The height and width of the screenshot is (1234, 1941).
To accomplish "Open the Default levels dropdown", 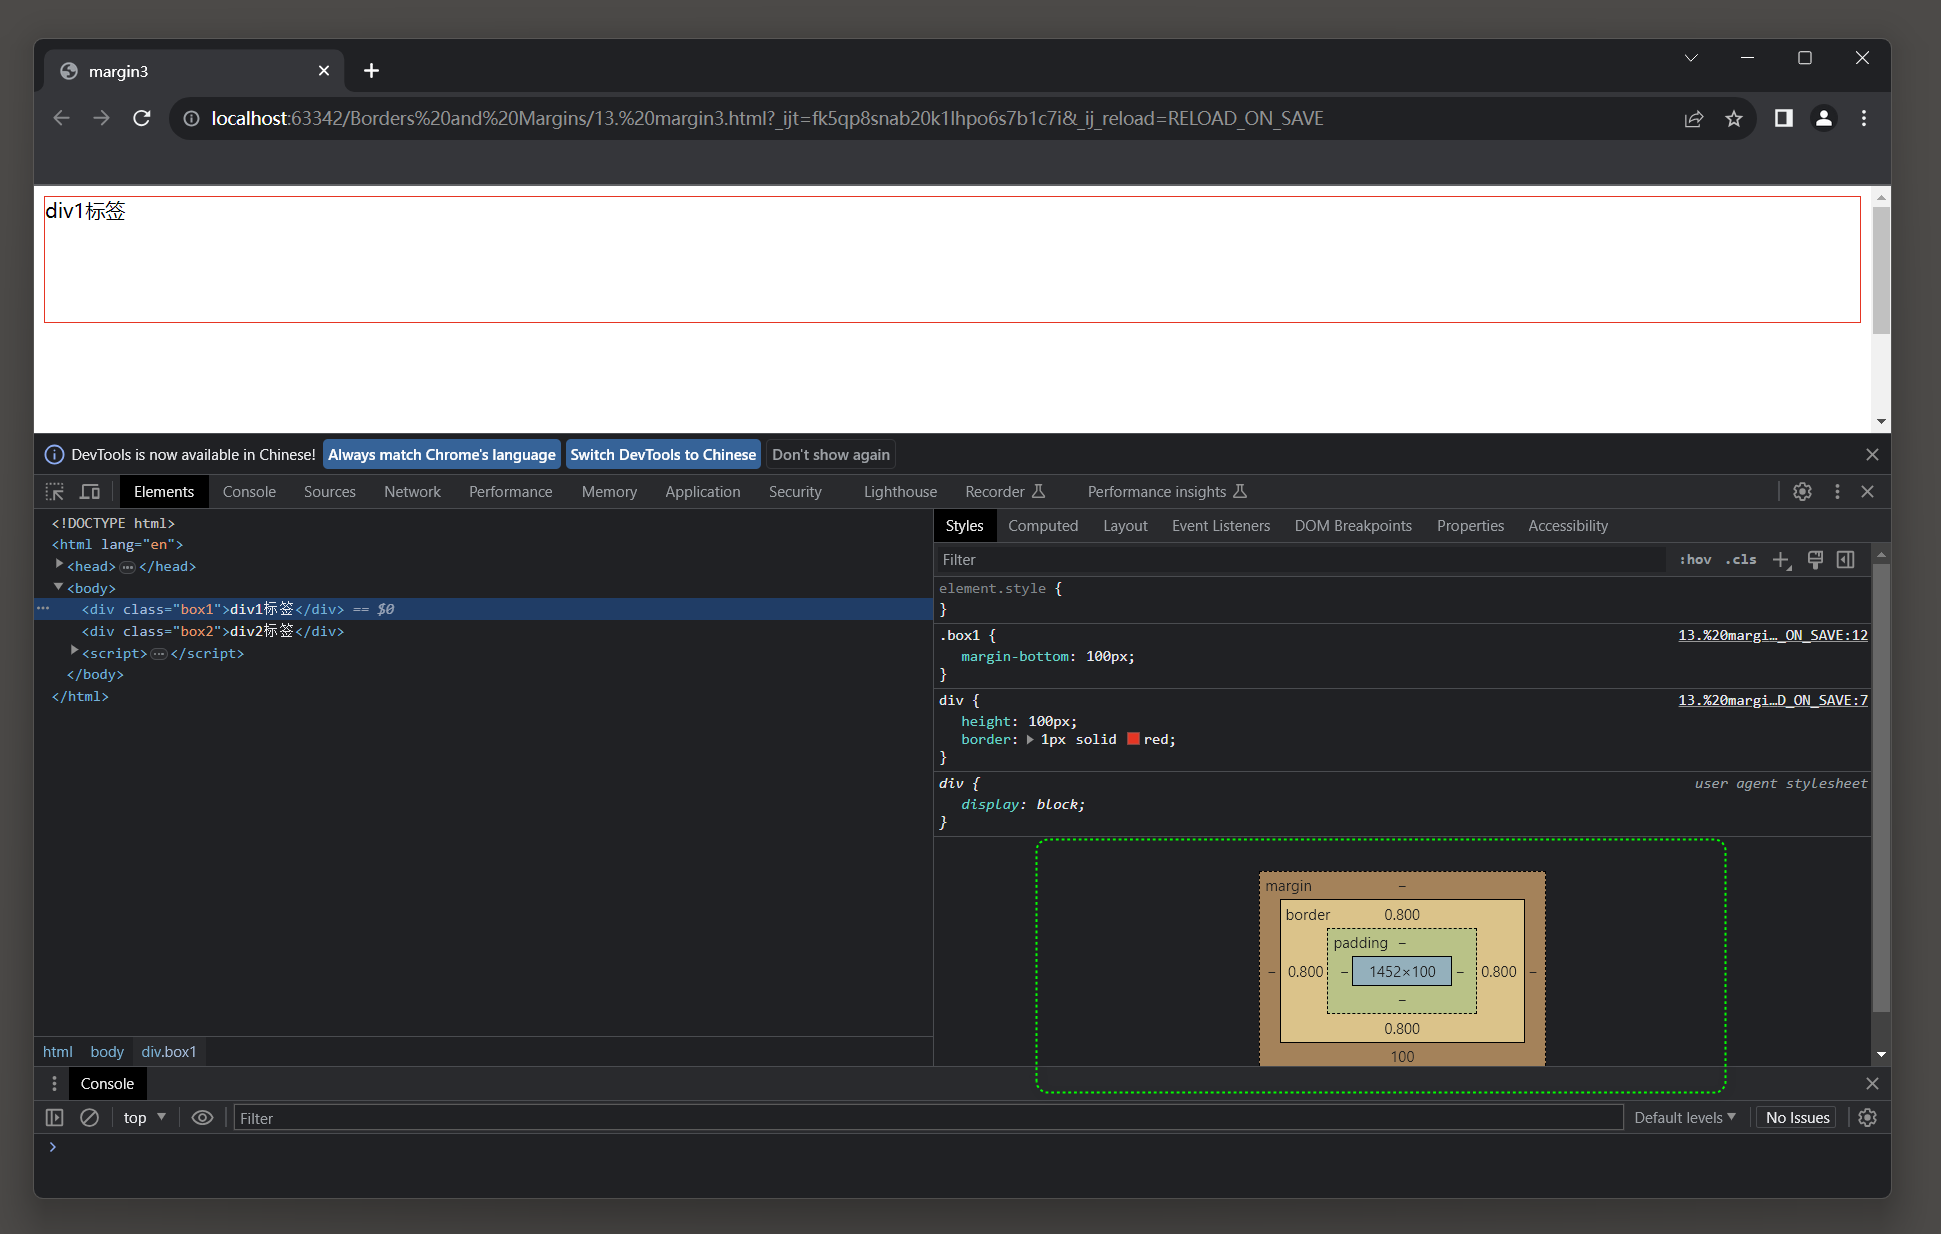I will pyautogui.click(x=1685, y=1118).
